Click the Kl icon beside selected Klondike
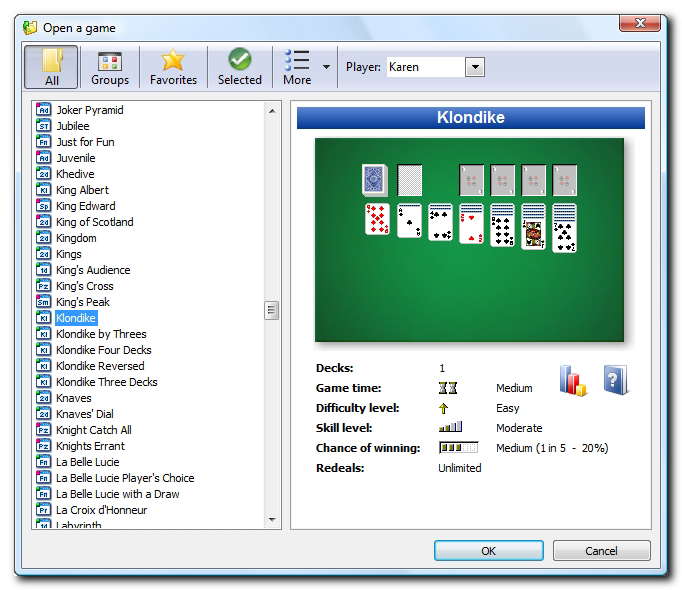Image resolution: width=682 pixels, height=590 pixels. pos(43,318)
